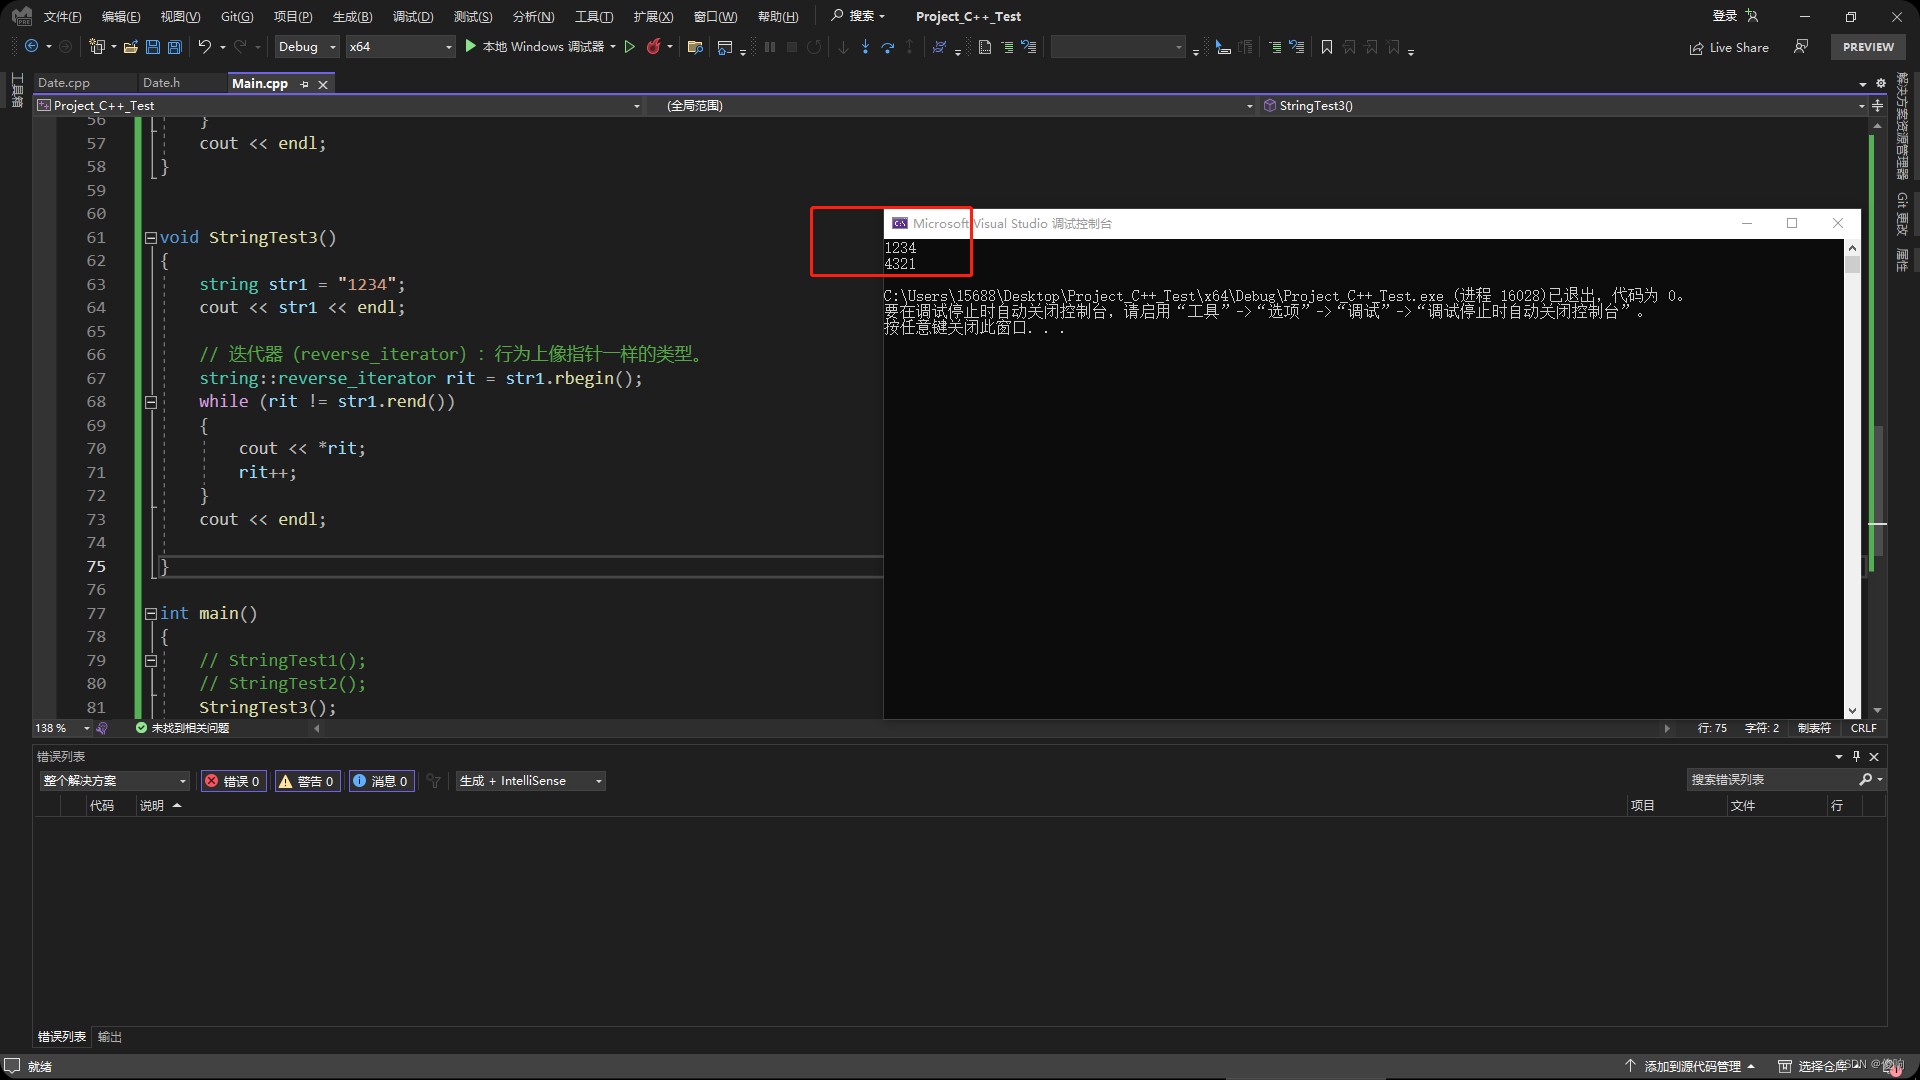The image size is (1920, 1080).
Task: Start without debugging using outlined play icon
Action: tap(630, 47)
